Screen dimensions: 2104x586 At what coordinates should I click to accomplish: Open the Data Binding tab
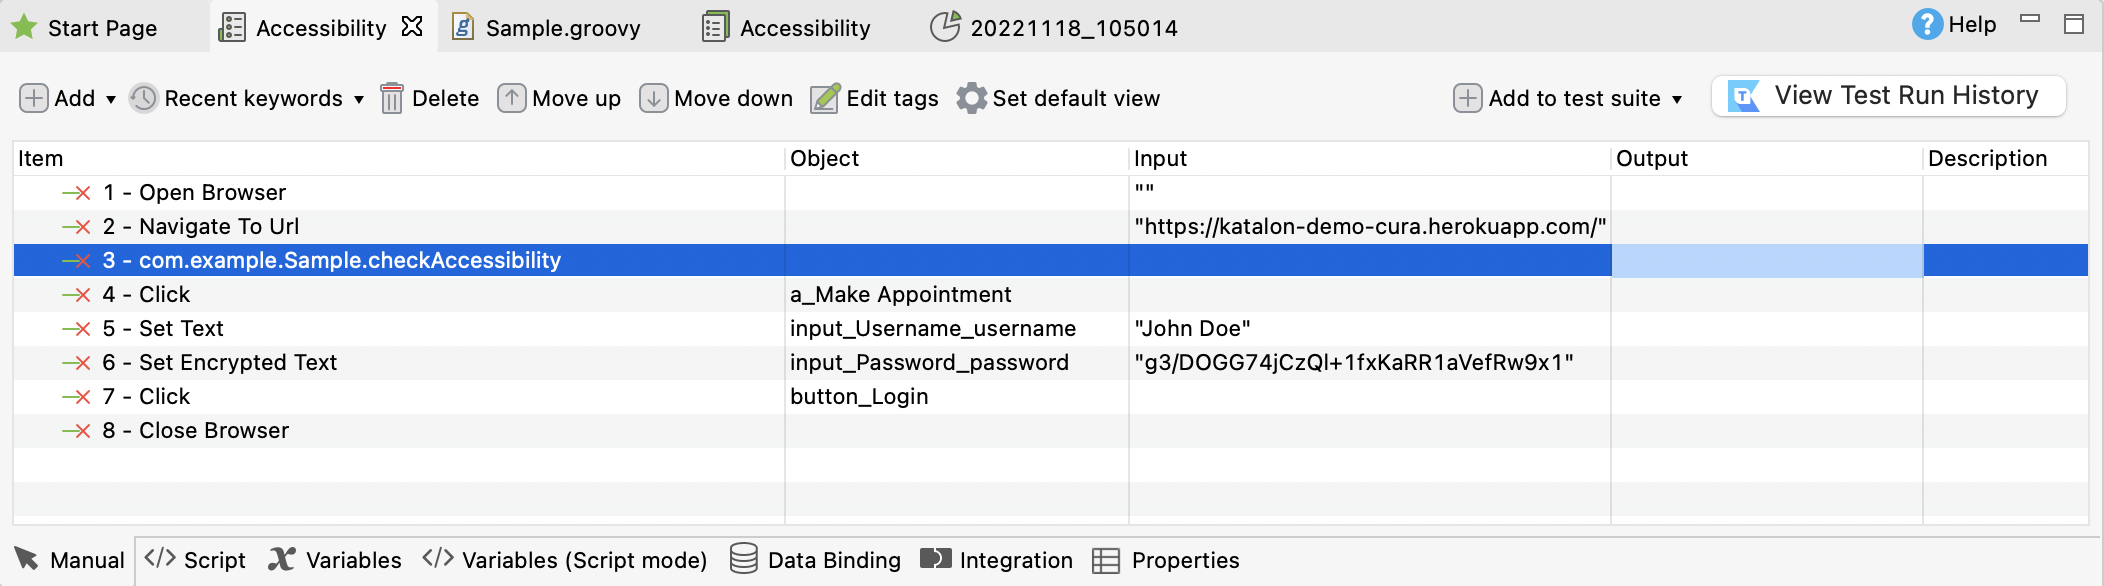pyautogui.click(x=820, y=560)
